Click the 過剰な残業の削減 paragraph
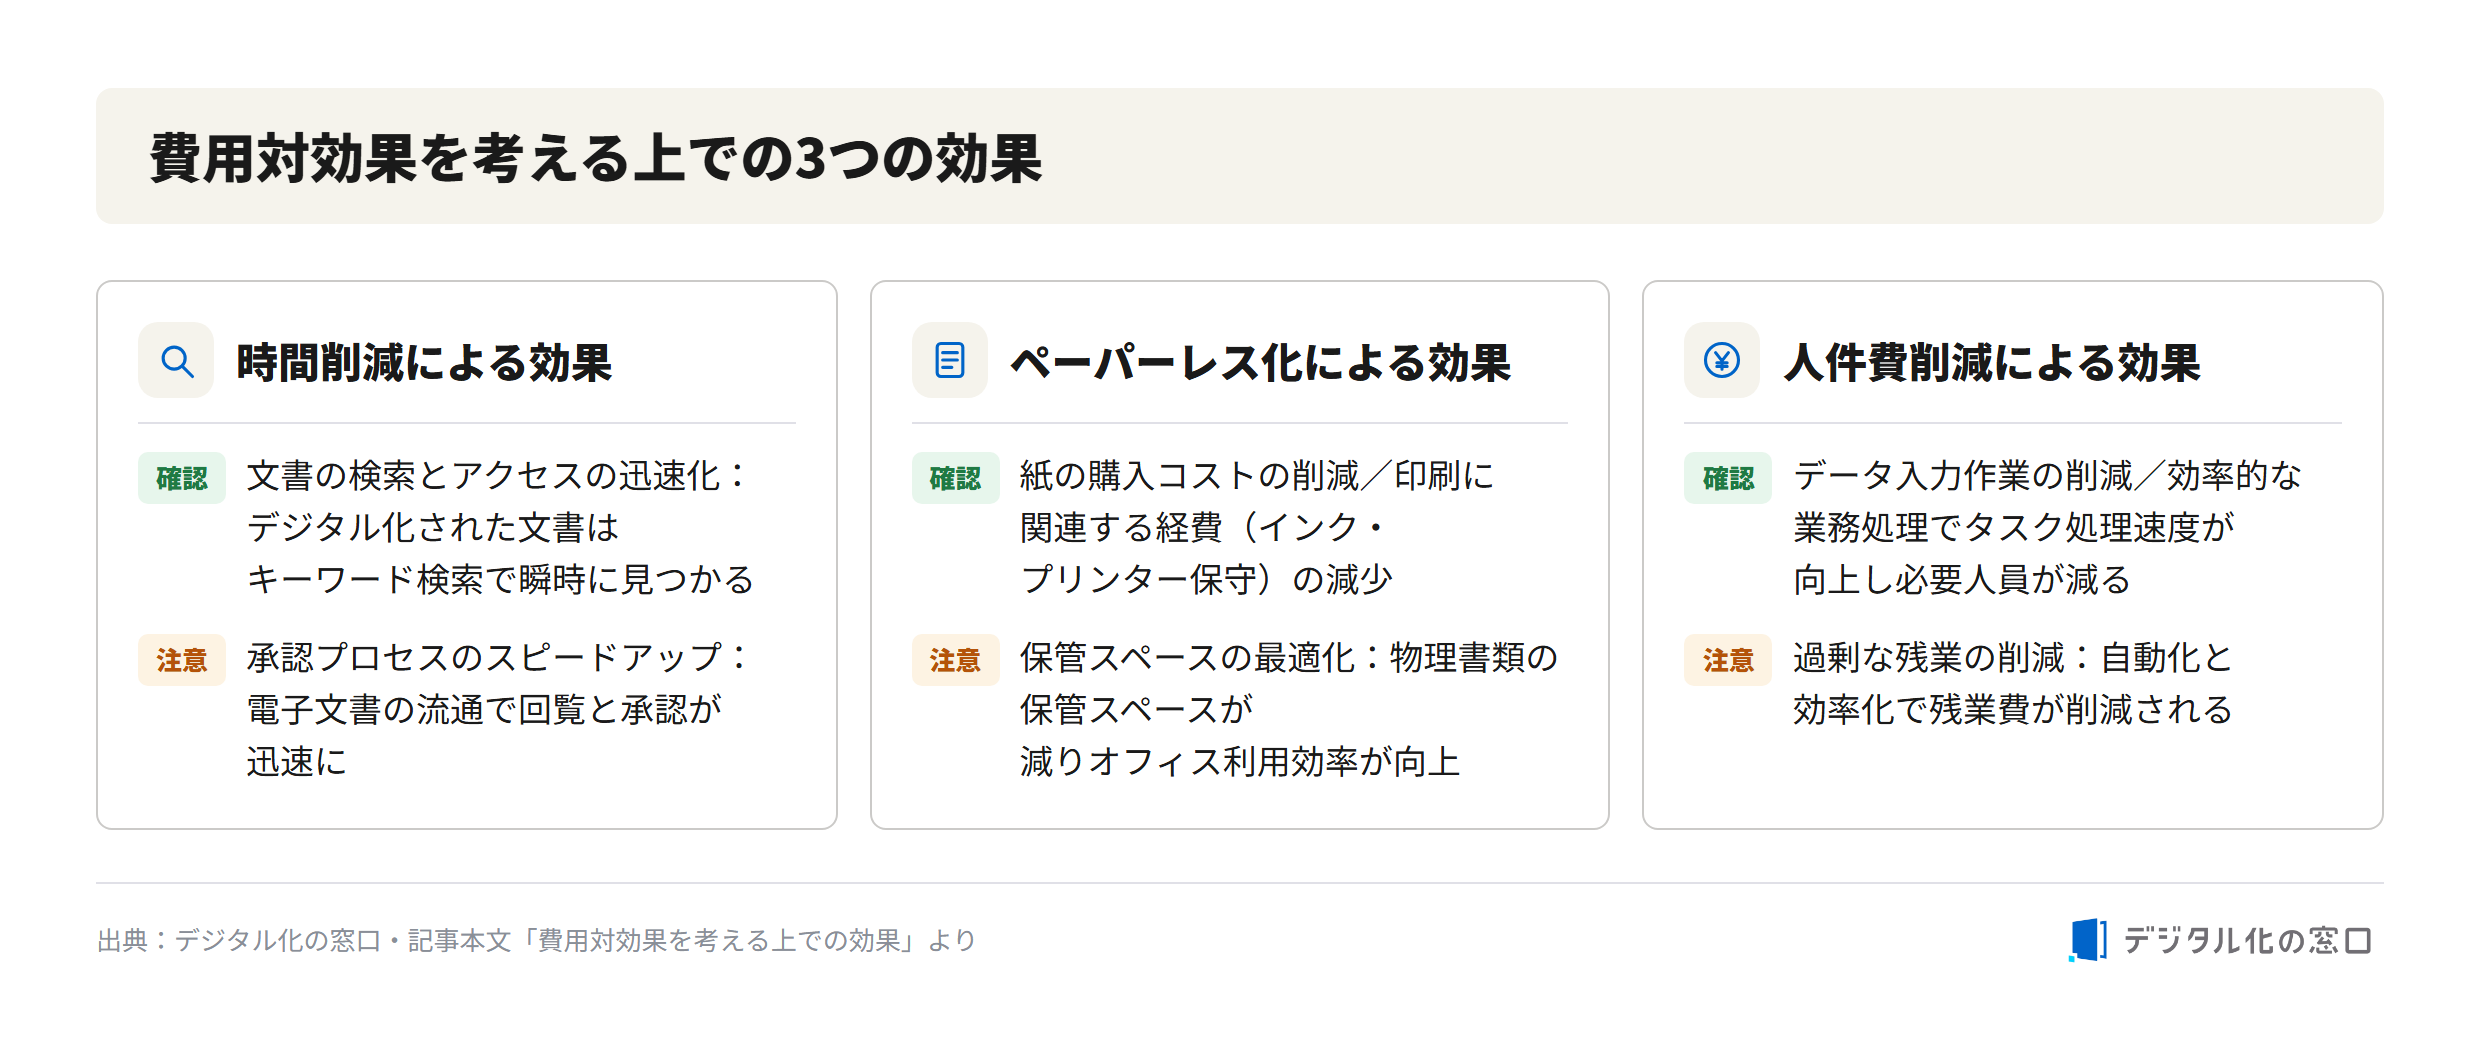The height and width of the screenshot is (1056, 2480). point(2013,683)
